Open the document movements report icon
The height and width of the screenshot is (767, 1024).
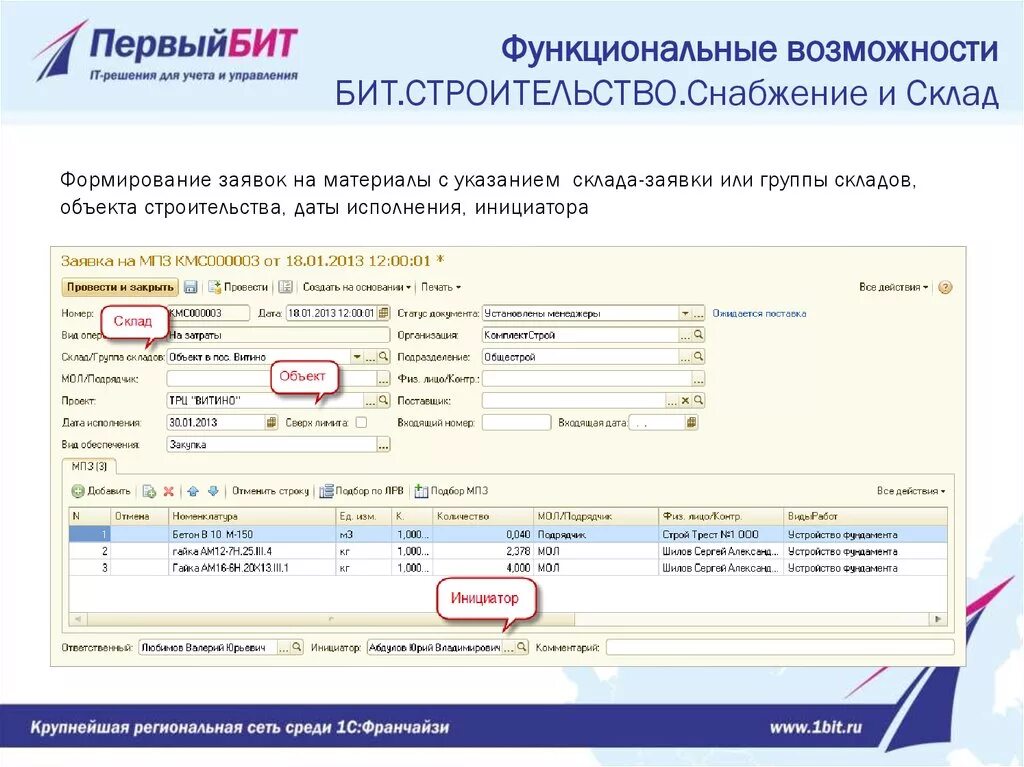(285, 287)
